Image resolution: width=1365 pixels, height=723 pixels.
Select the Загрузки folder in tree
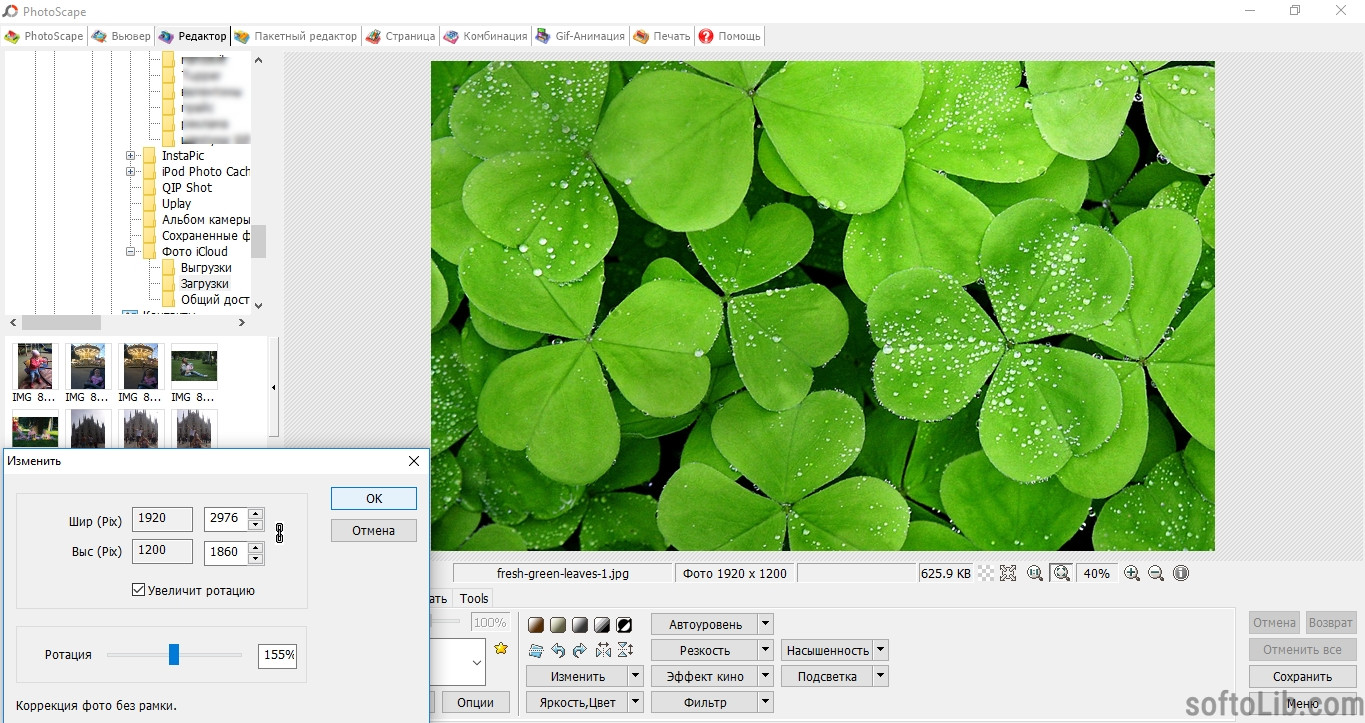[204, 284]
